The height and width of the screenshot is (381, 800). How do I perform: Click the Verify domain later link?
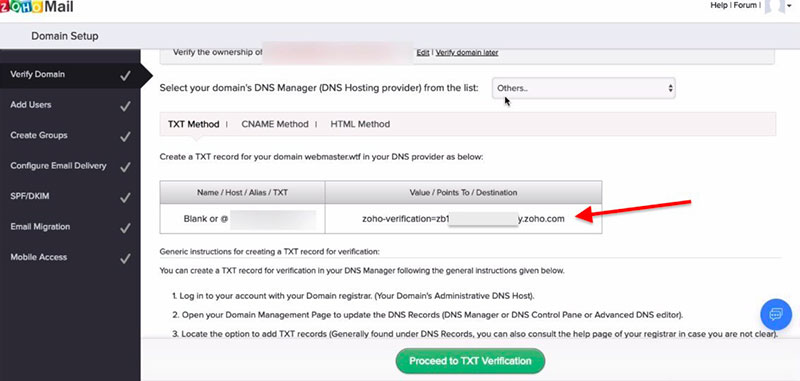coord(467,53)
